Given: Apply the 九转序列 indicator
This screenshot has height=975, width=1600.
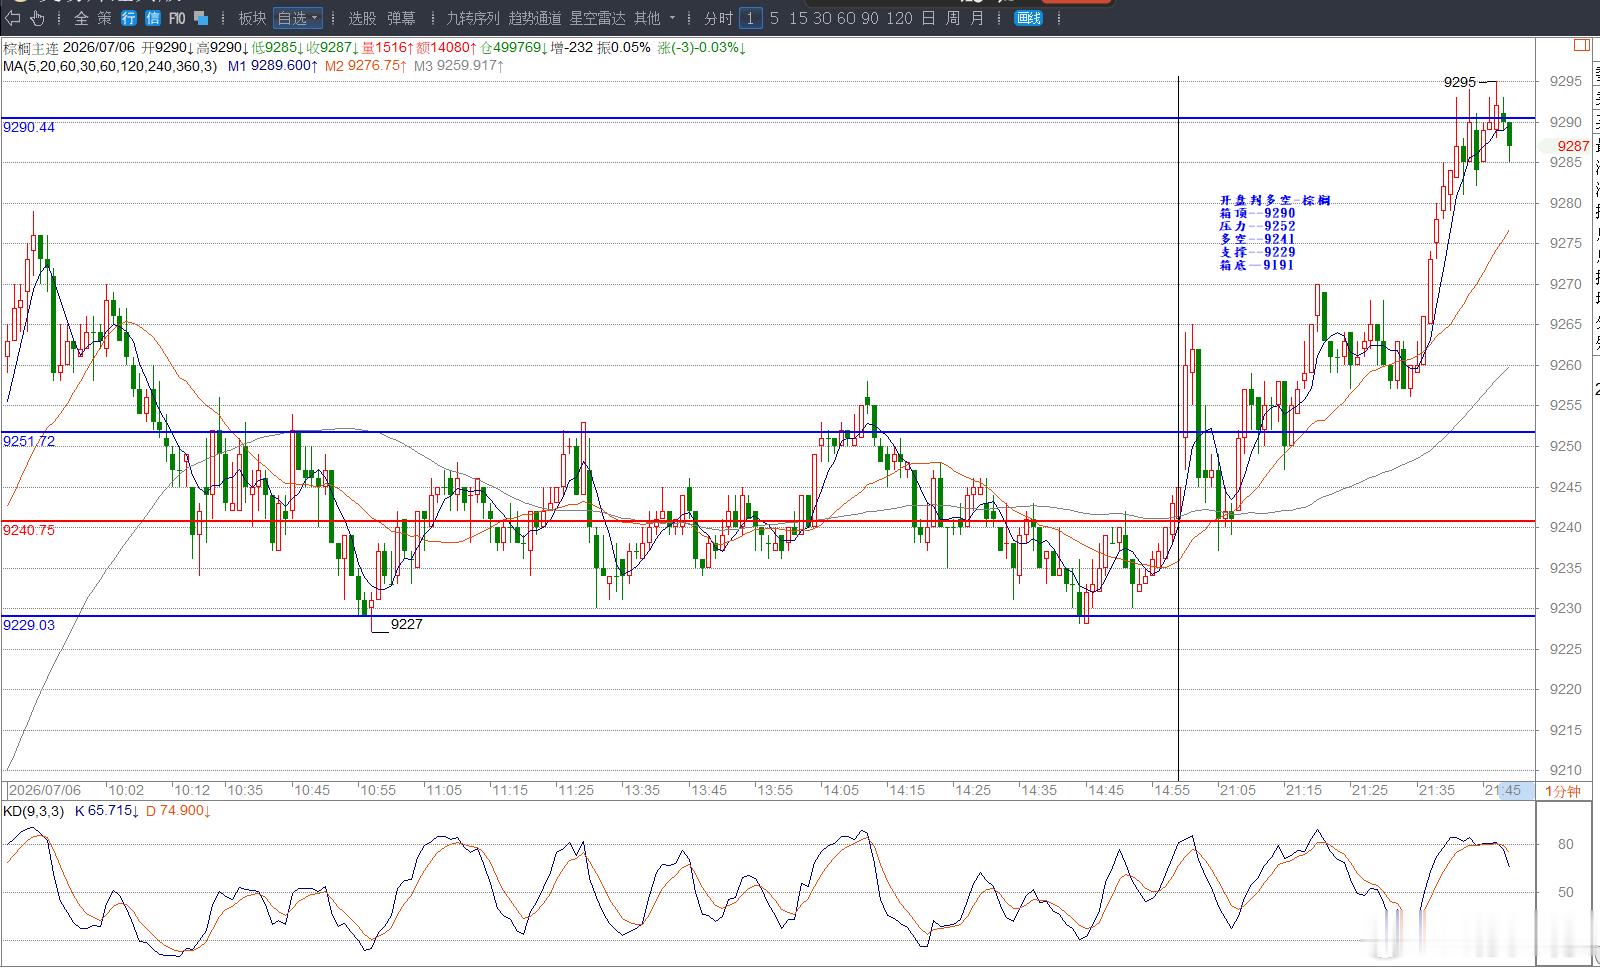Looking at the screenshot, I should coord(472,18).
